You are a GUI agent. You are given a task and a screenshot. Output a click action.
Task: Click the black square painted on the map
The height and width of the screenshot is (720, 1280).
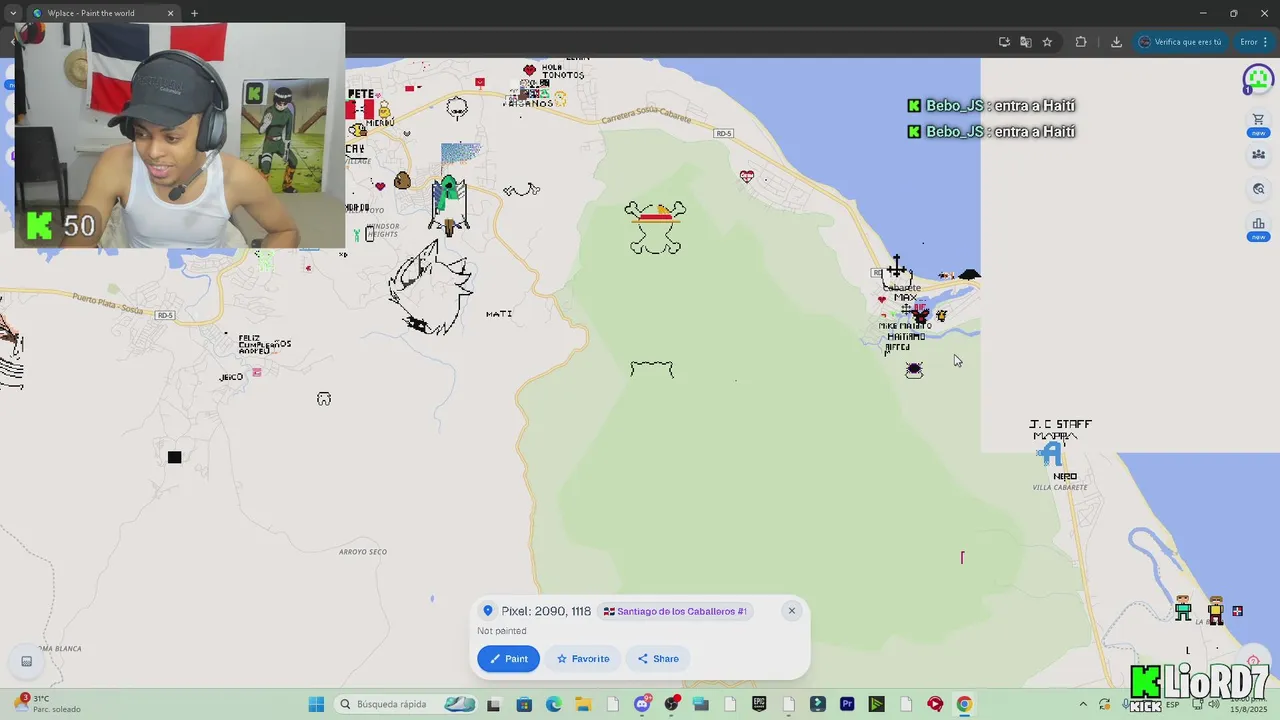[175, 457]
